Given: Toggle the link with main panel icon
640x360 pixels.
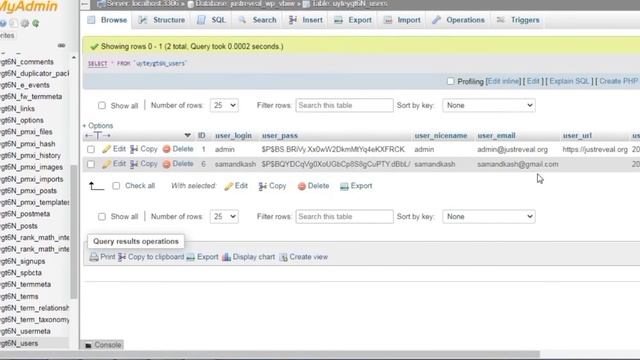Looking at the screenshot, I should pyautogui.click(x=61, y=45).
